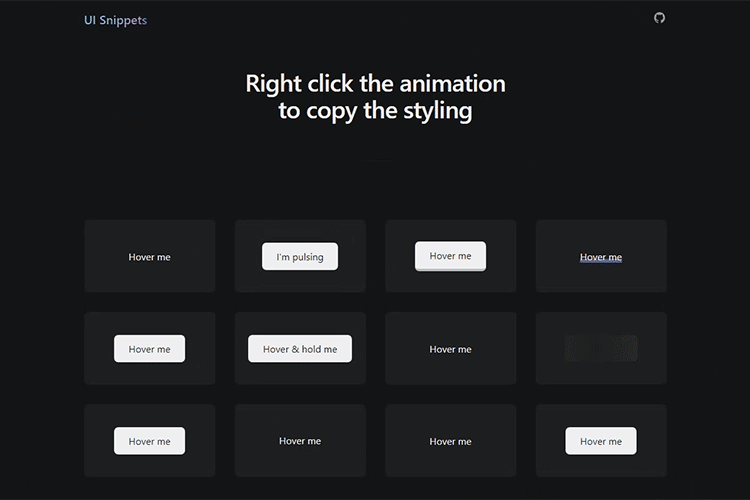Click white "Hover me" button left of "Hover & hold me"
The image size is (750, 500).
click(x=150, y=349)
